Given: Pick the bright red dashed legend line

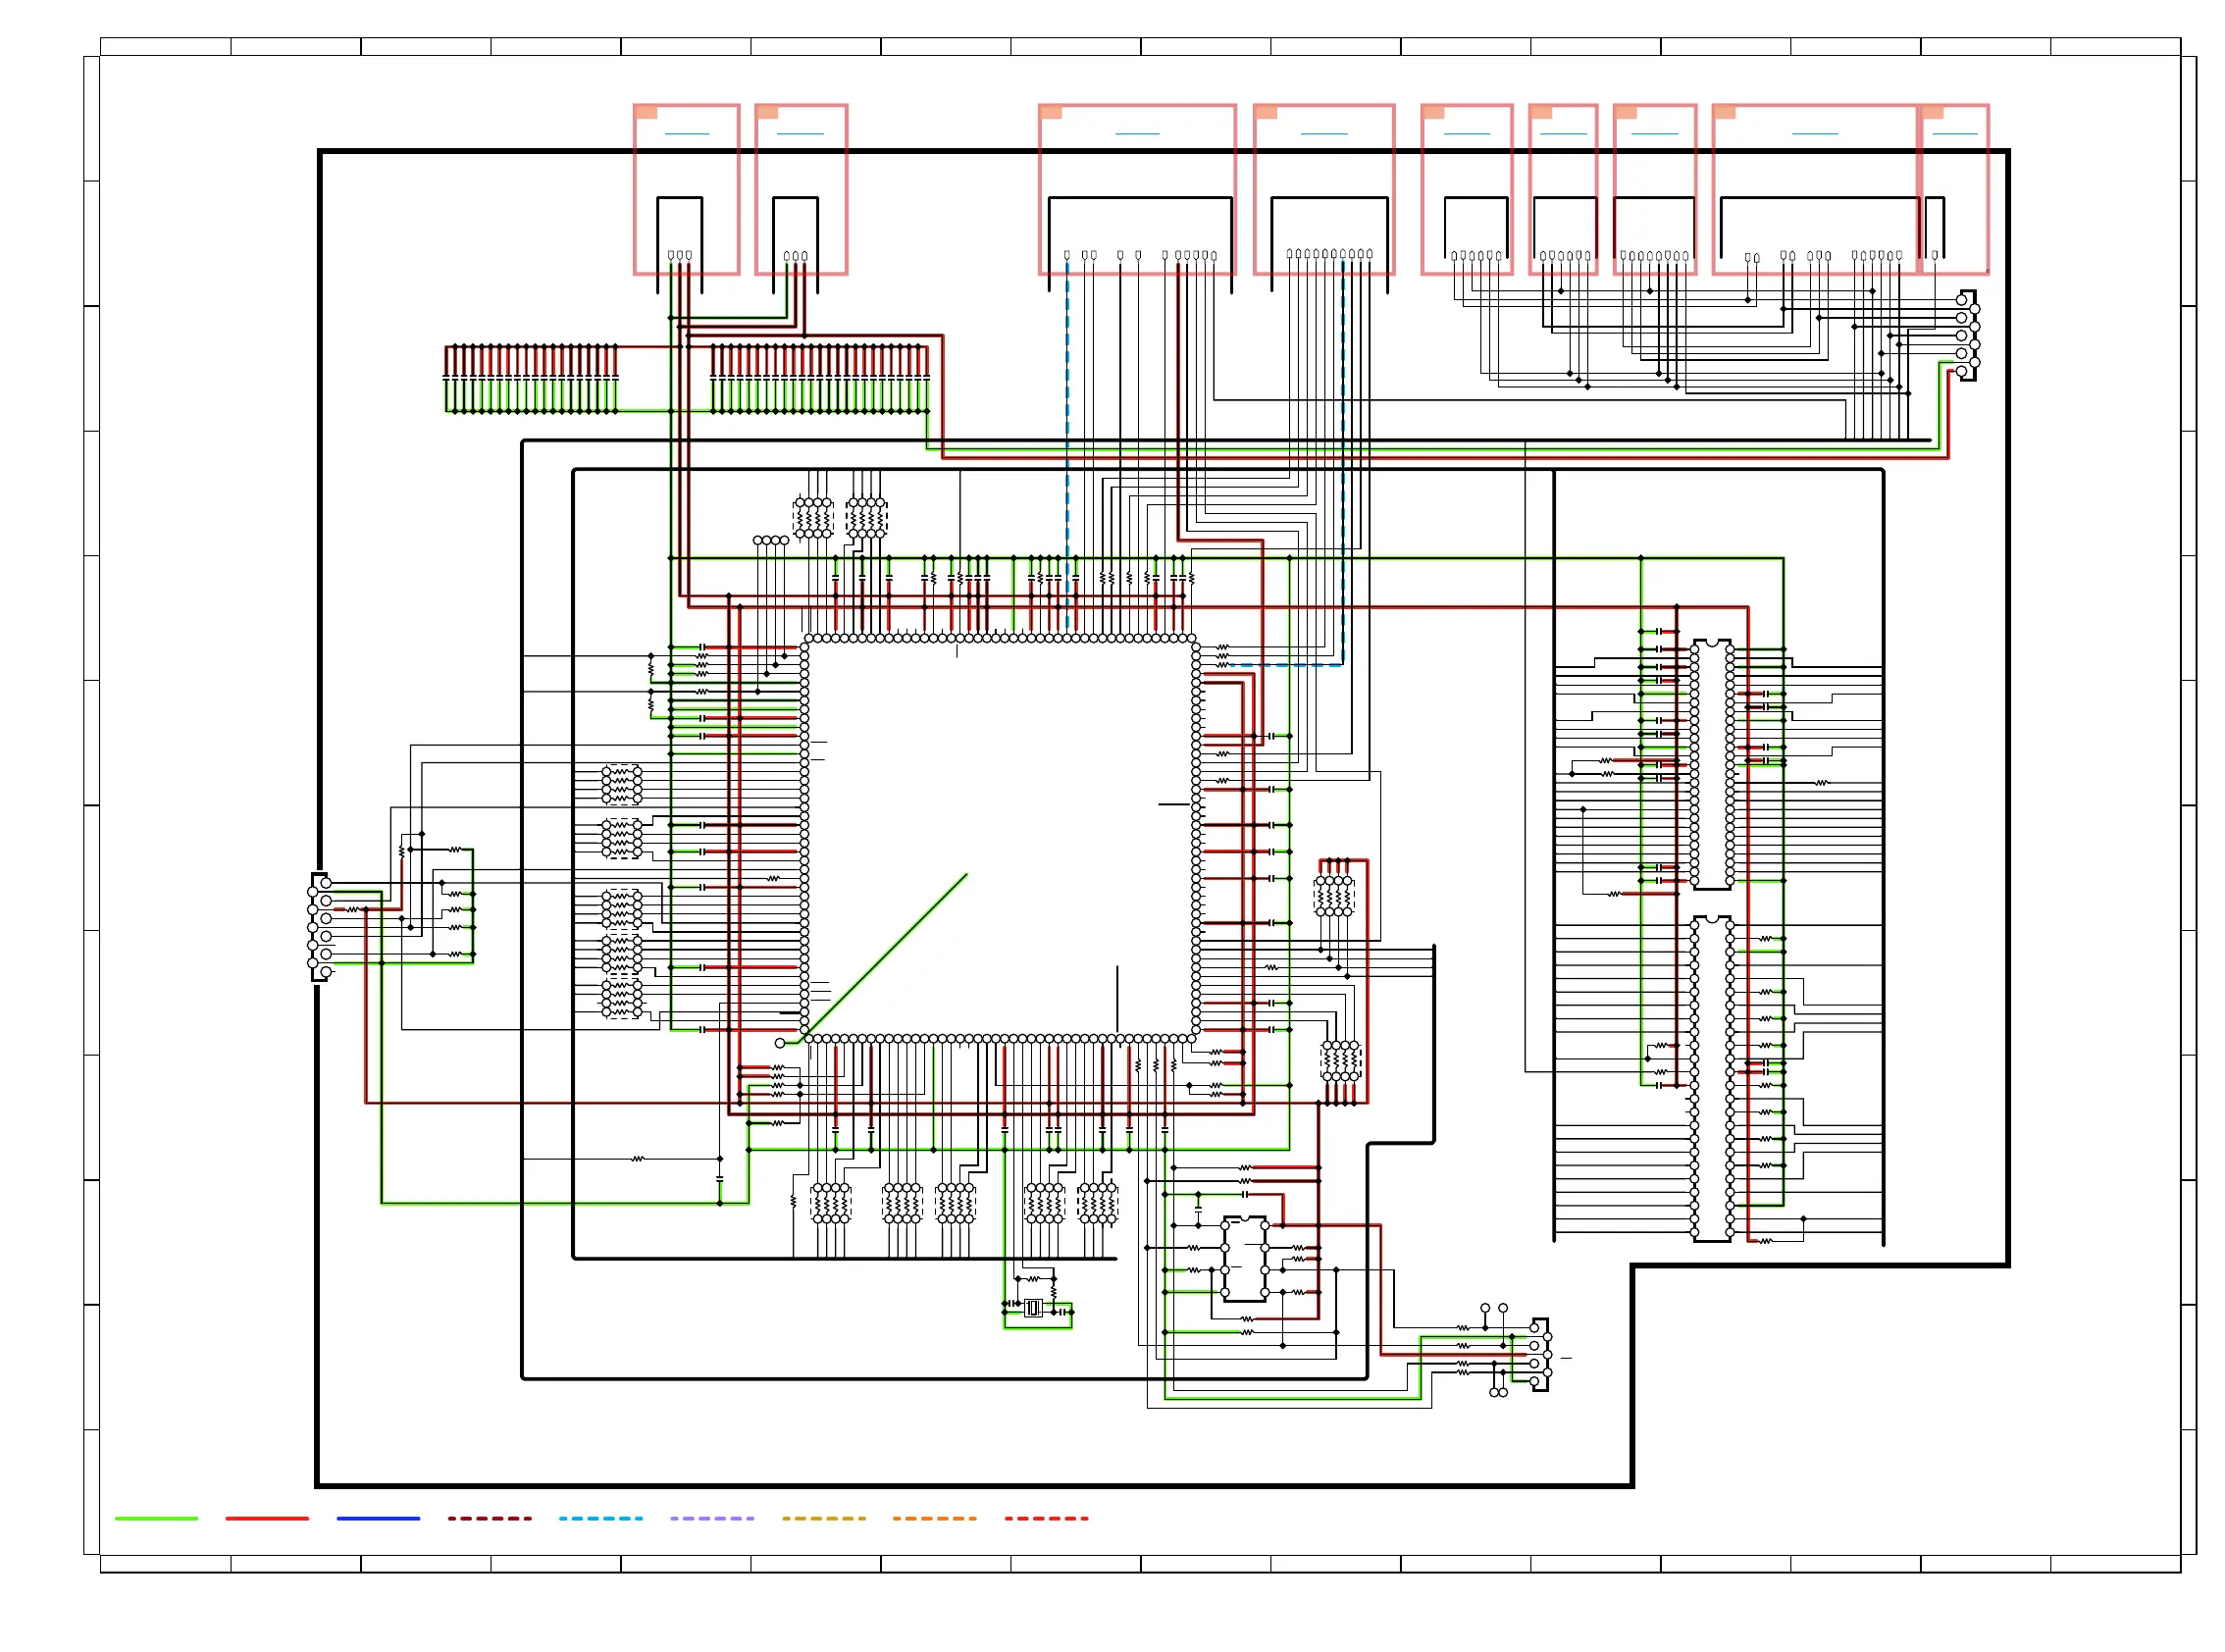Looking at the screenshot, I should [1046, 1518].
